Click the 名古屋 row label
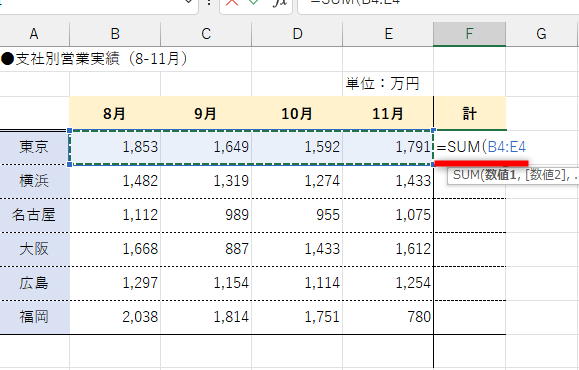Image resolution: width=579 pixels, height=370 pixels. [34, 215]
